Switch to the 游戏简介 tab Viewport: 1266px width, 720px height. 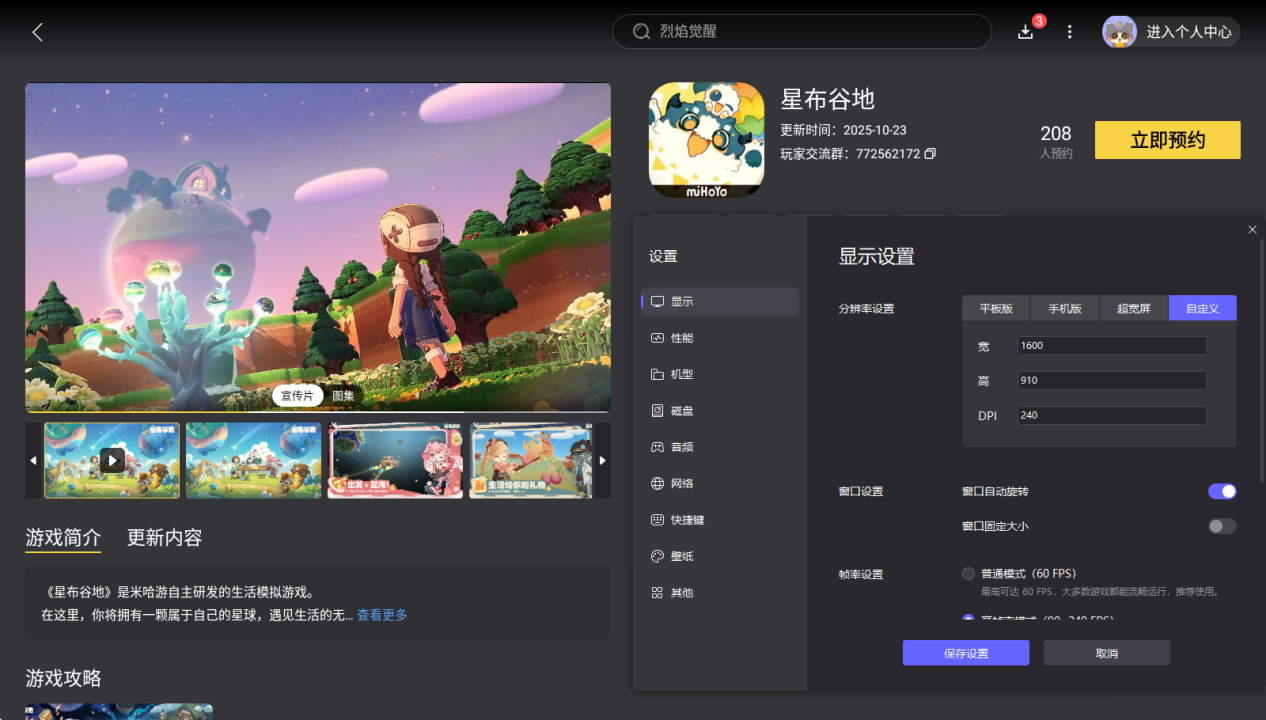coord(63,538)
